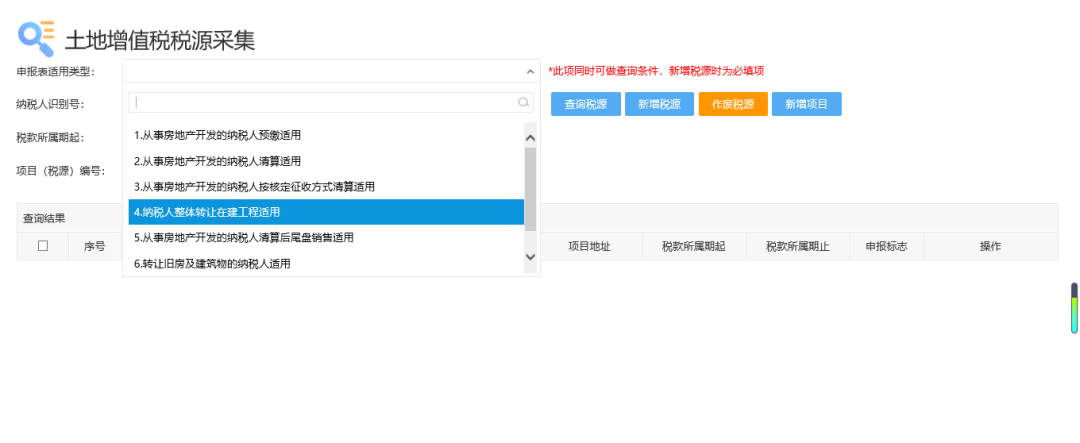
Task: Tick the select-all checkbox in results header
Action: click(43, 246)
